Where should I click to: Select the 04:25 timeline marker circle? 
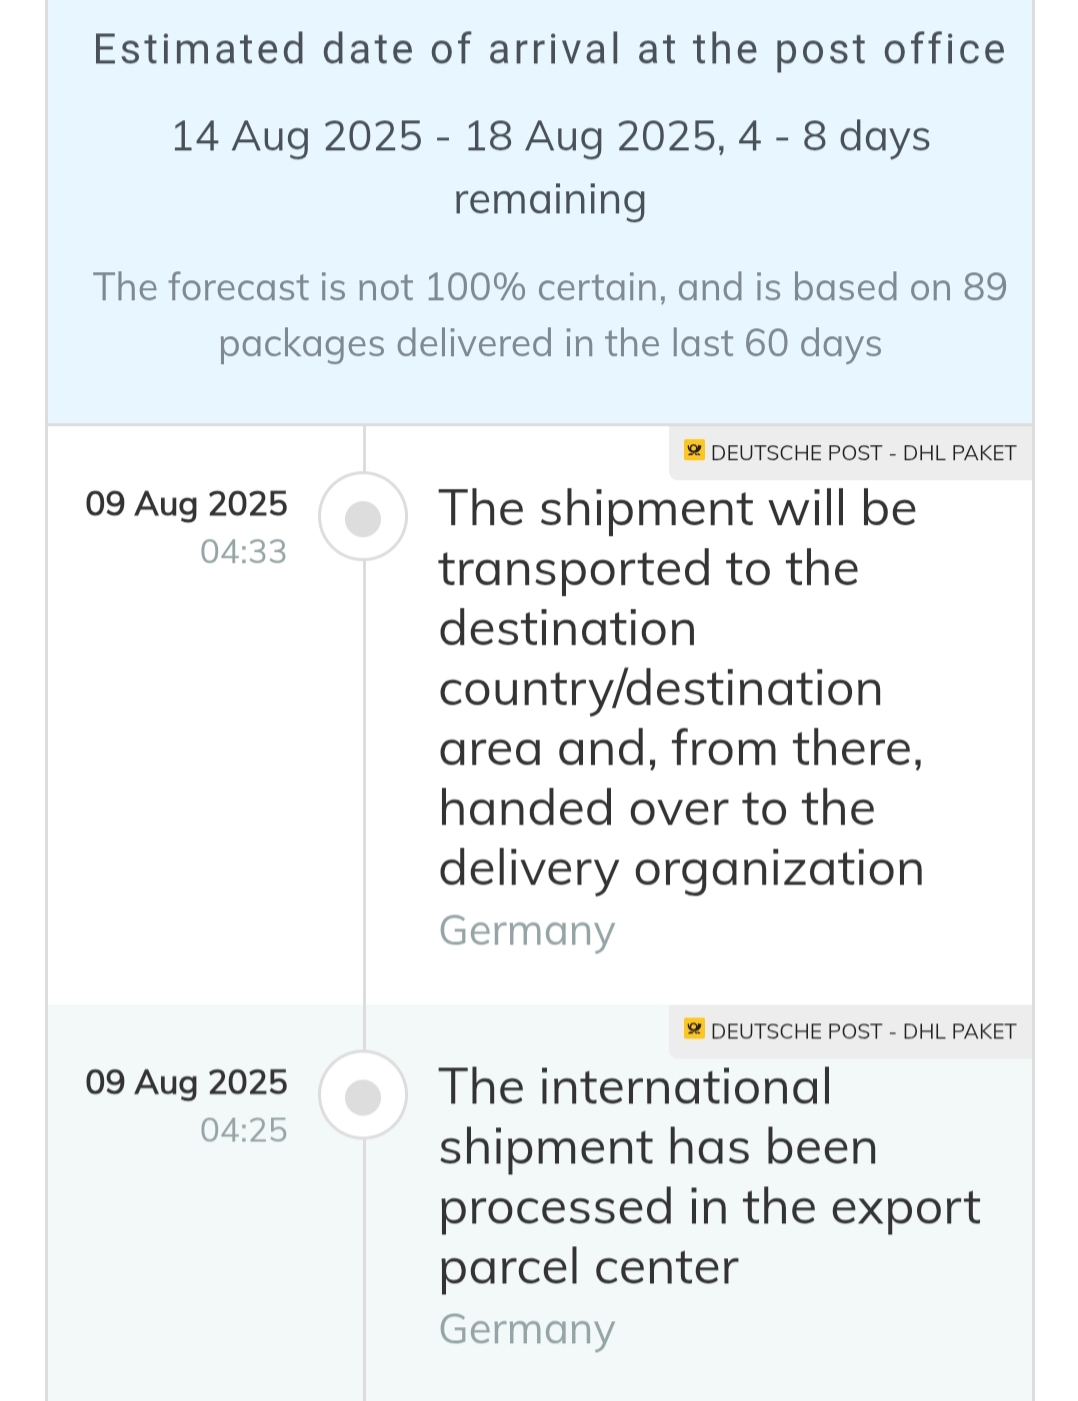coord(363,1096)
